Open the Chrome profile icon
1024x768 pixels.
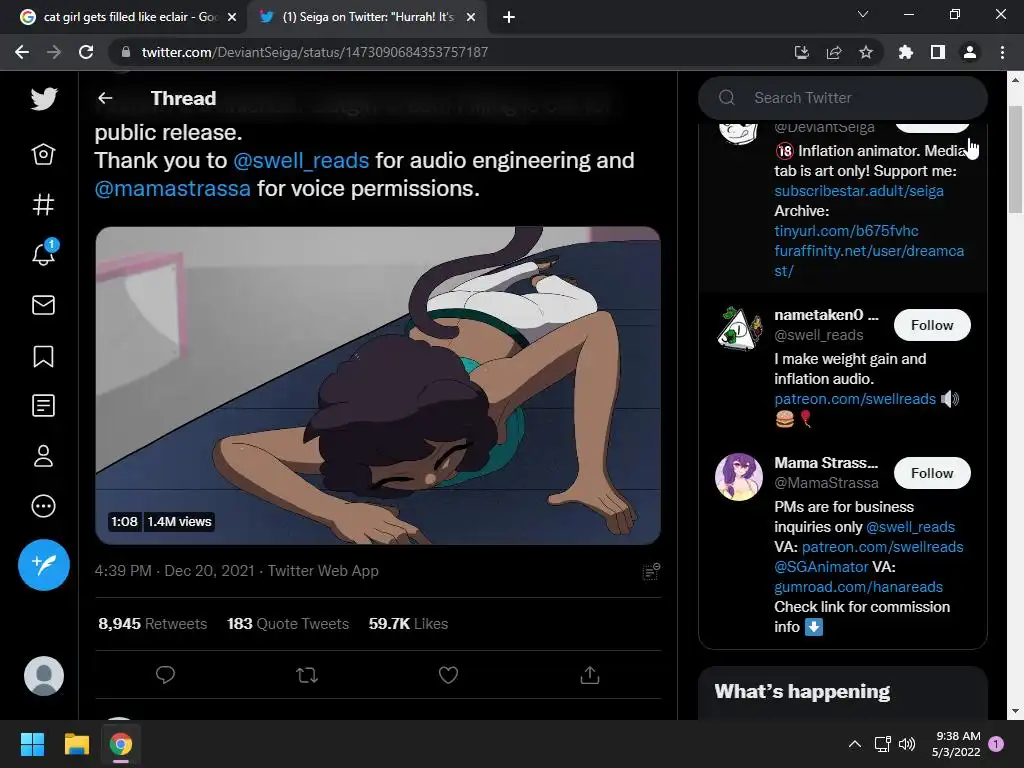(x=970, y=52)
